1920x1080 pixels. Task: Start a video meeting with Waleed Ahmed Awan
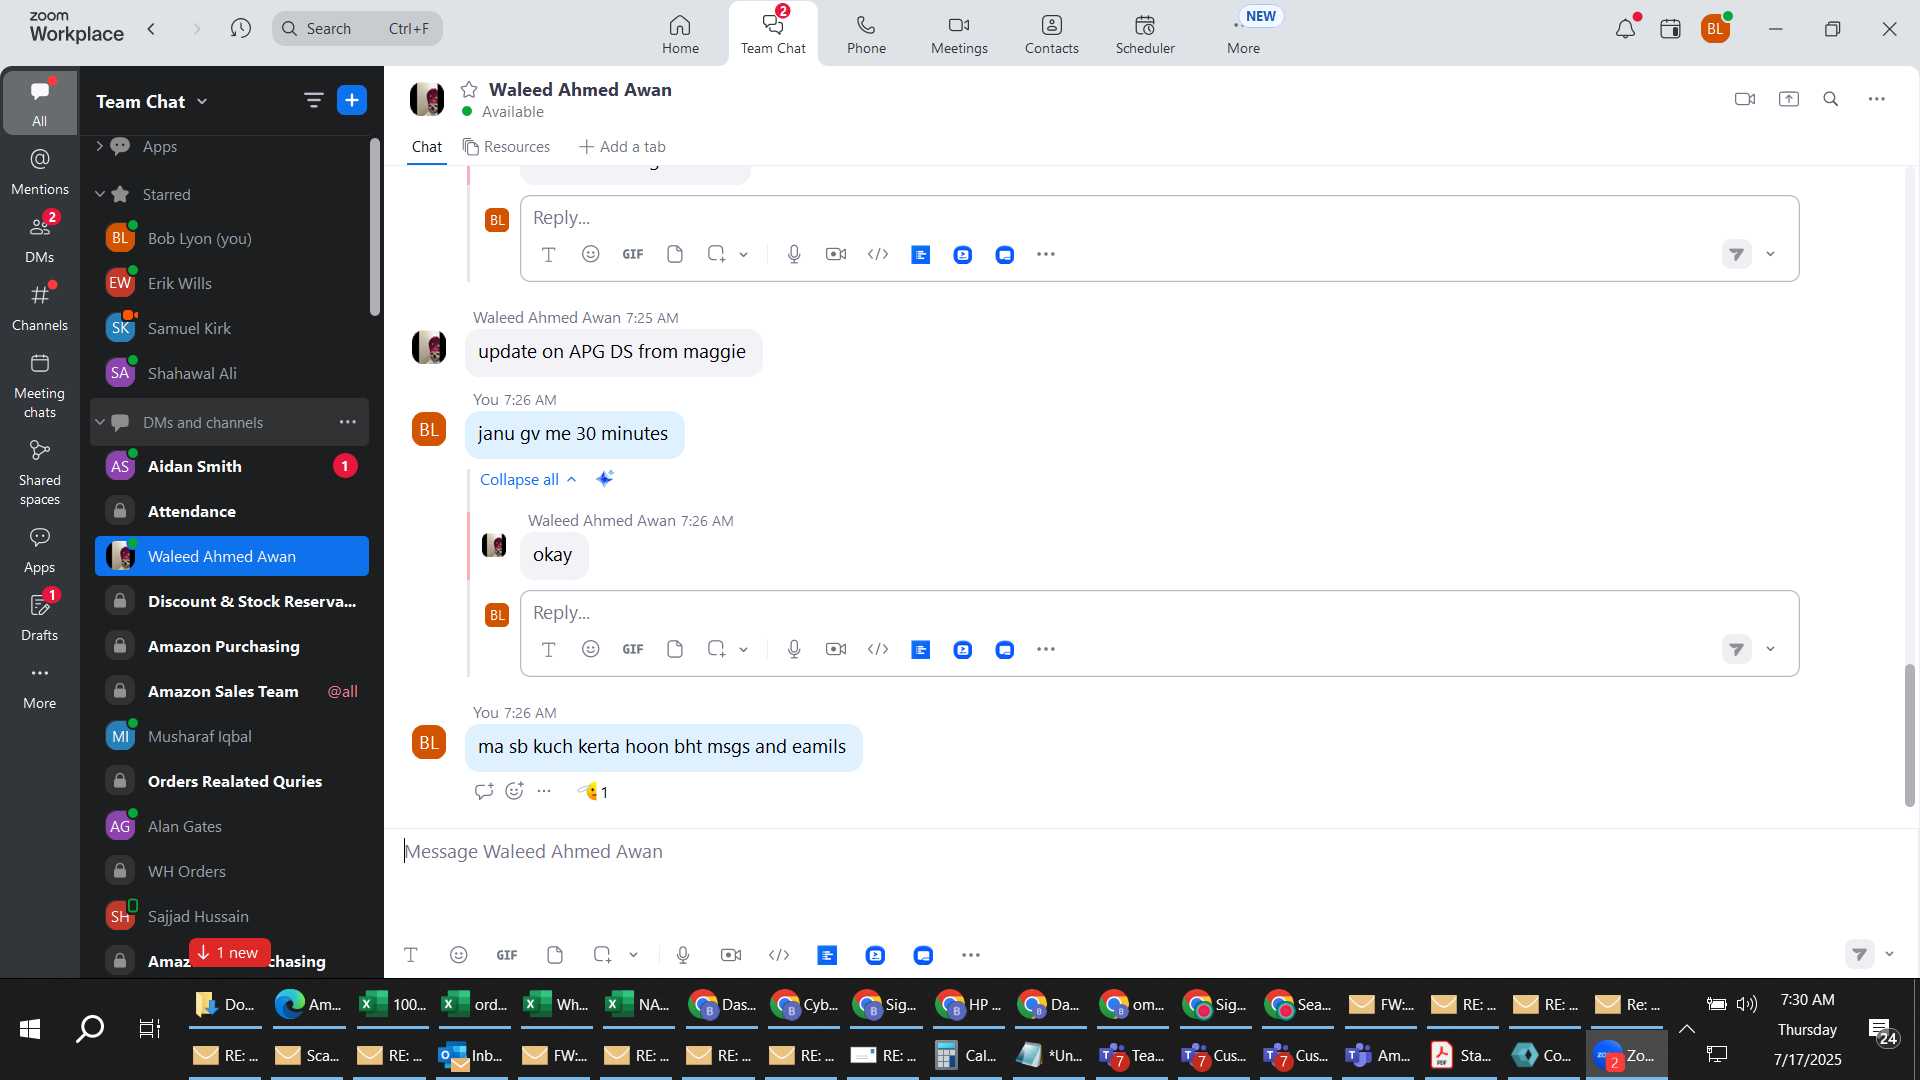tap(1745, 99)
